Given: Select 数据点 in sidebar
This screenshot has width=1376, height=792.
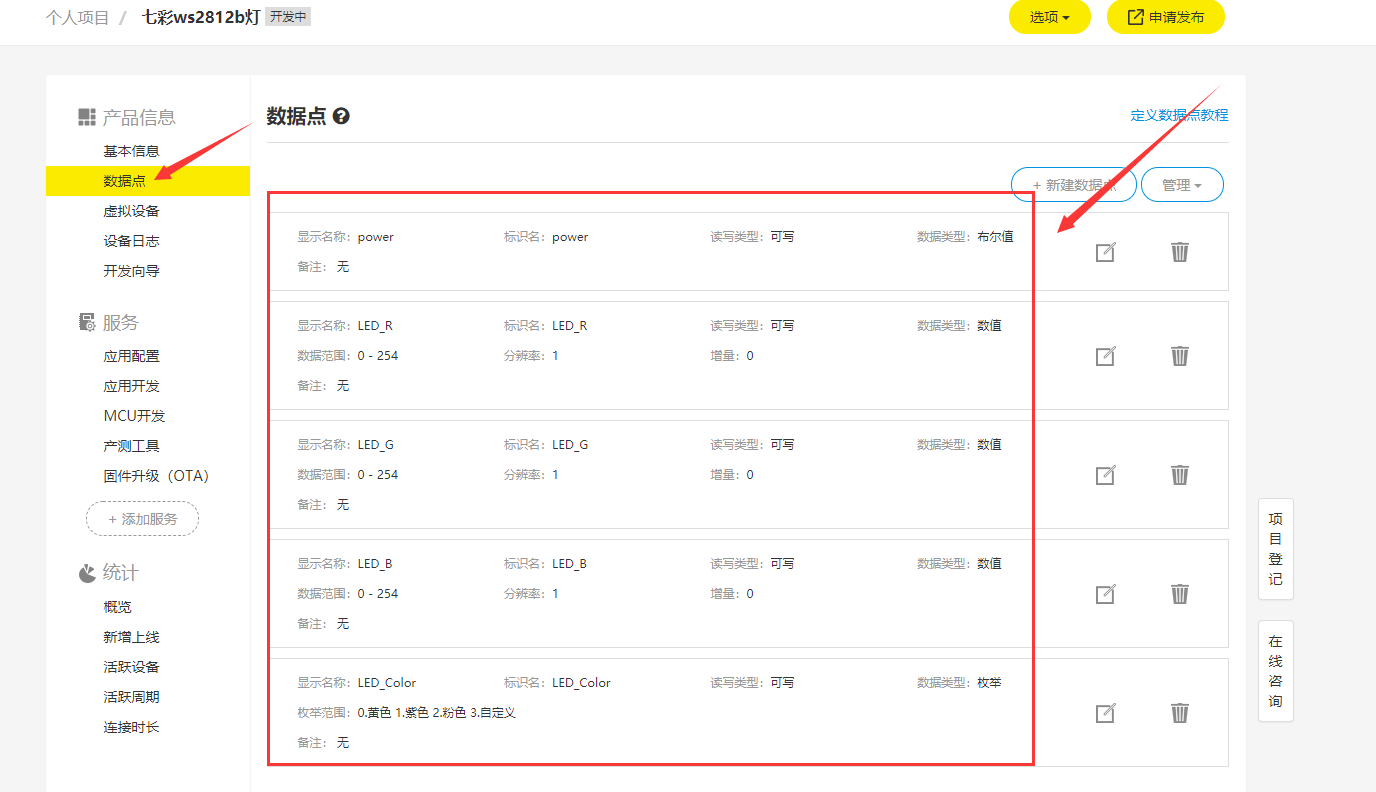Looking at the screenshot, I should click(148, 181).
